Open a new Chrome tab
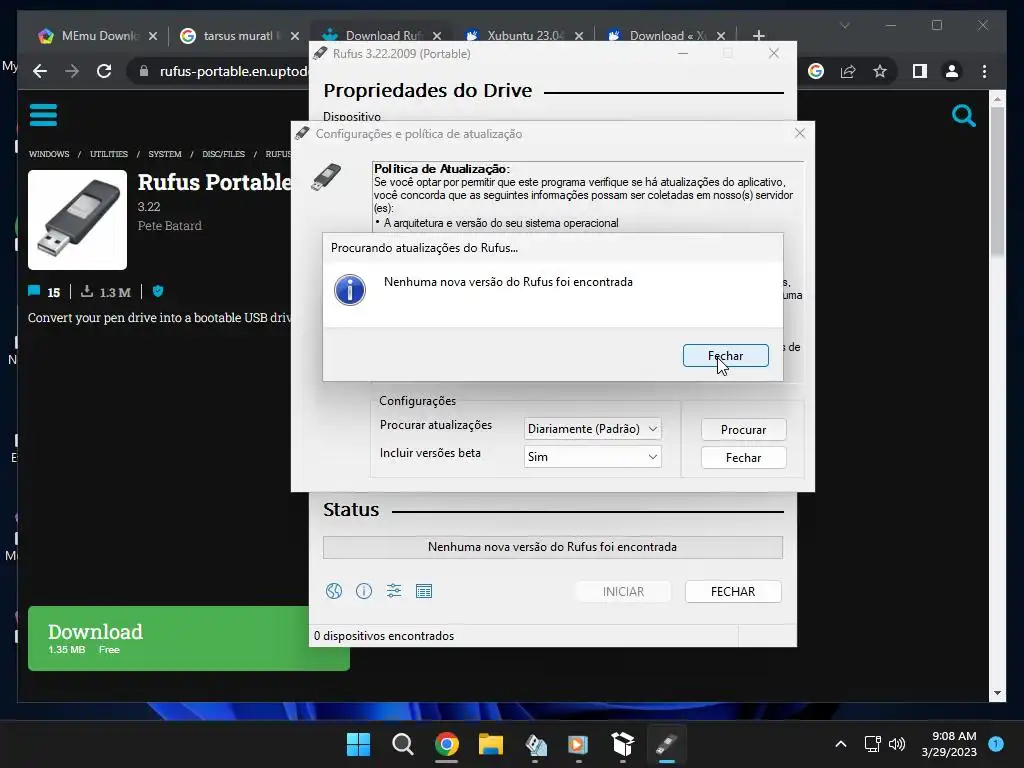This screenshot has height=768, width=1024. 758,36
